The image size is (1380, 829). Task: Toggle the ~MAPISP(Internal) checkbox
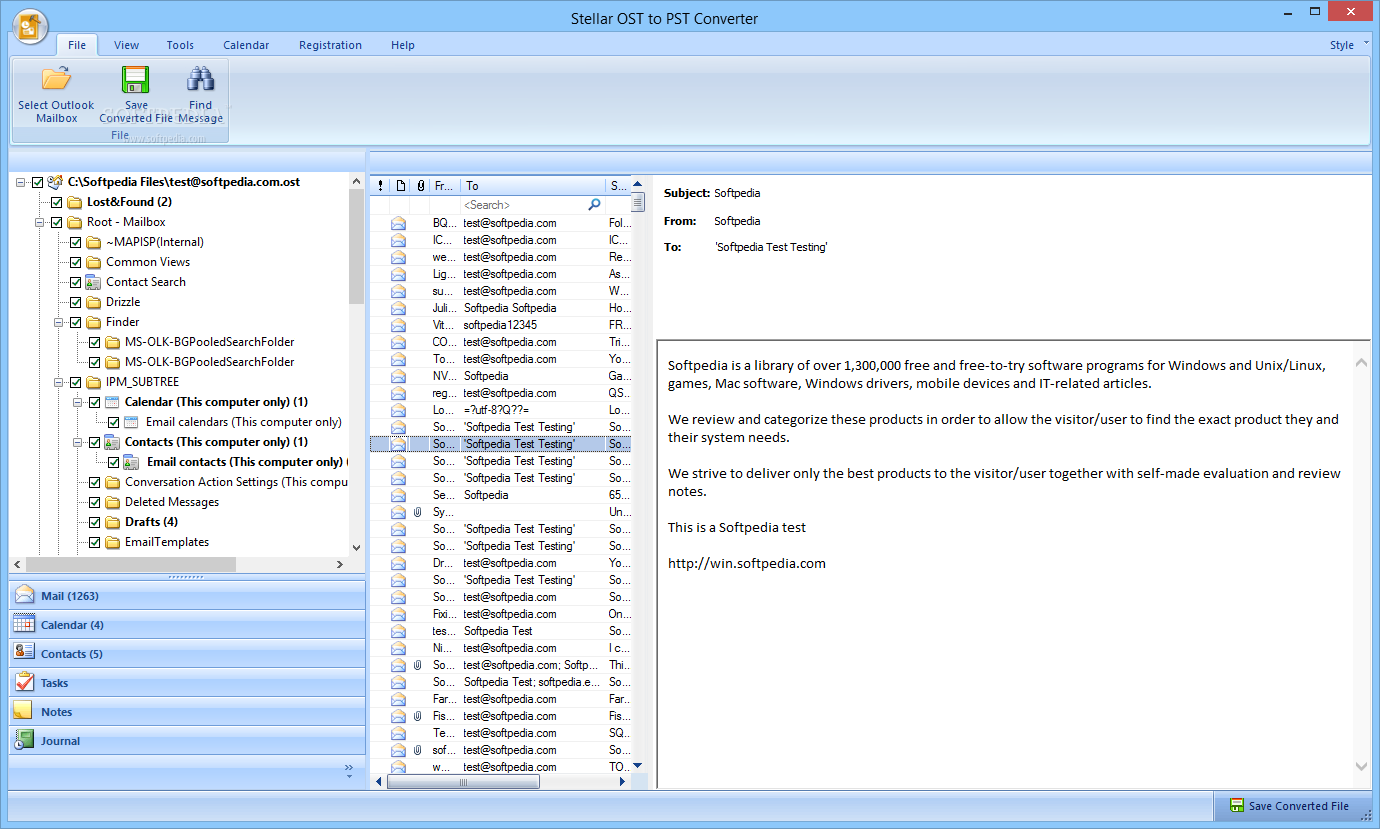pyautogui.click(x=76, y=242)
